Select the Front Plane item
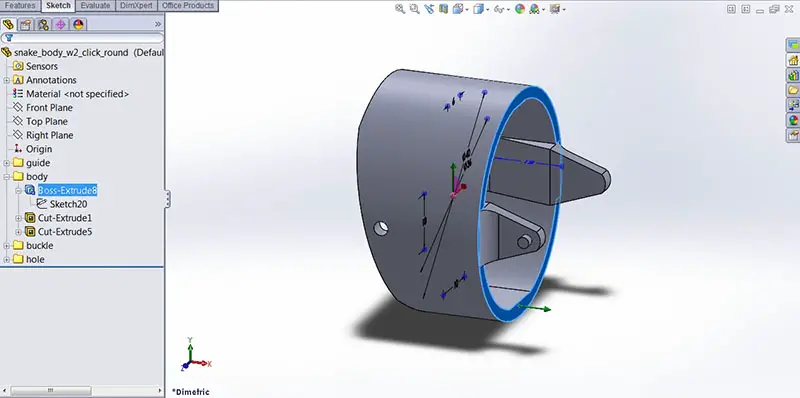 tap(49, 108)
